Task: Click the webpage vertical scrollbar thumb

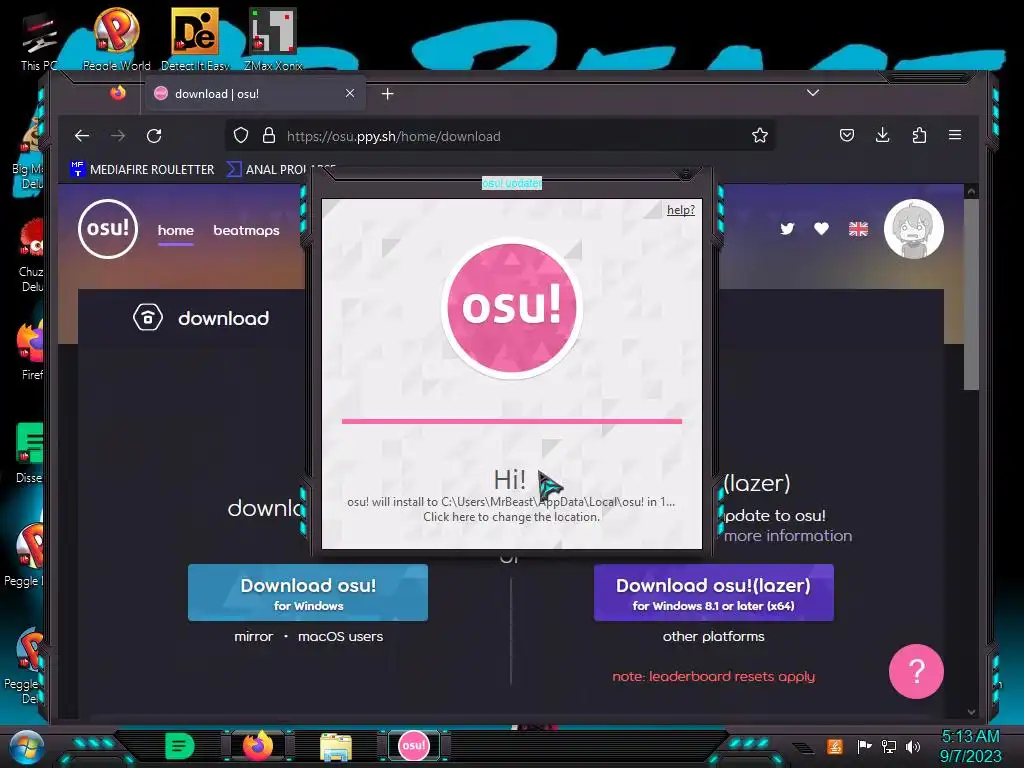Action: [971, 294]
